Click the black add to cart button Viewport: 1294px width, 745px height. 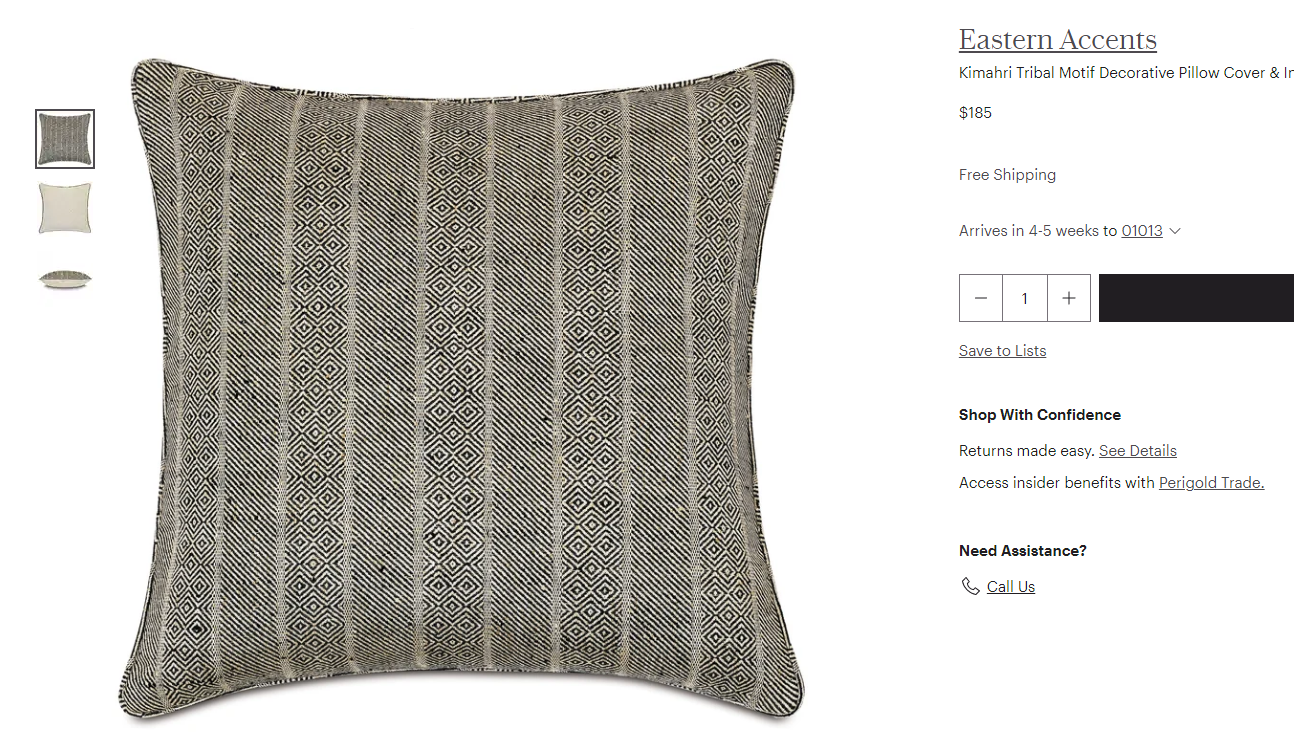(1196, 298)
